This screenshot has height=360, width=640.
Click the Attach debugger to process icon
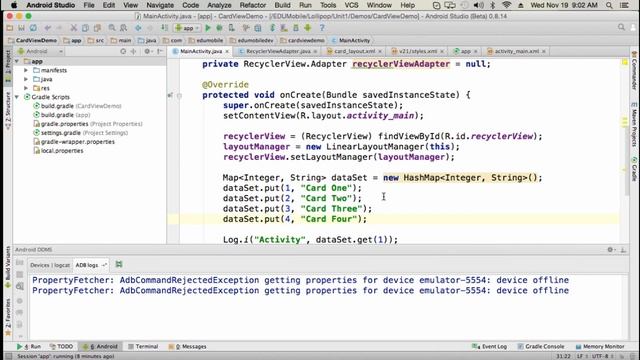[231, 28]
